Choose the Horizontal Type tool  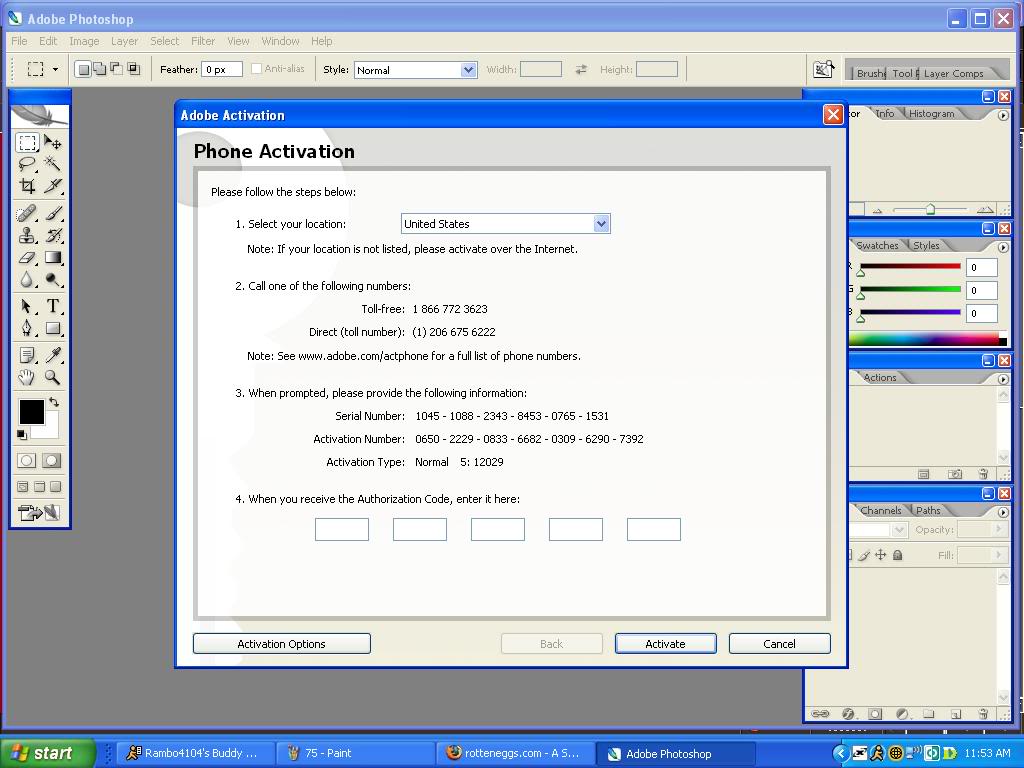tap(53, 306)
